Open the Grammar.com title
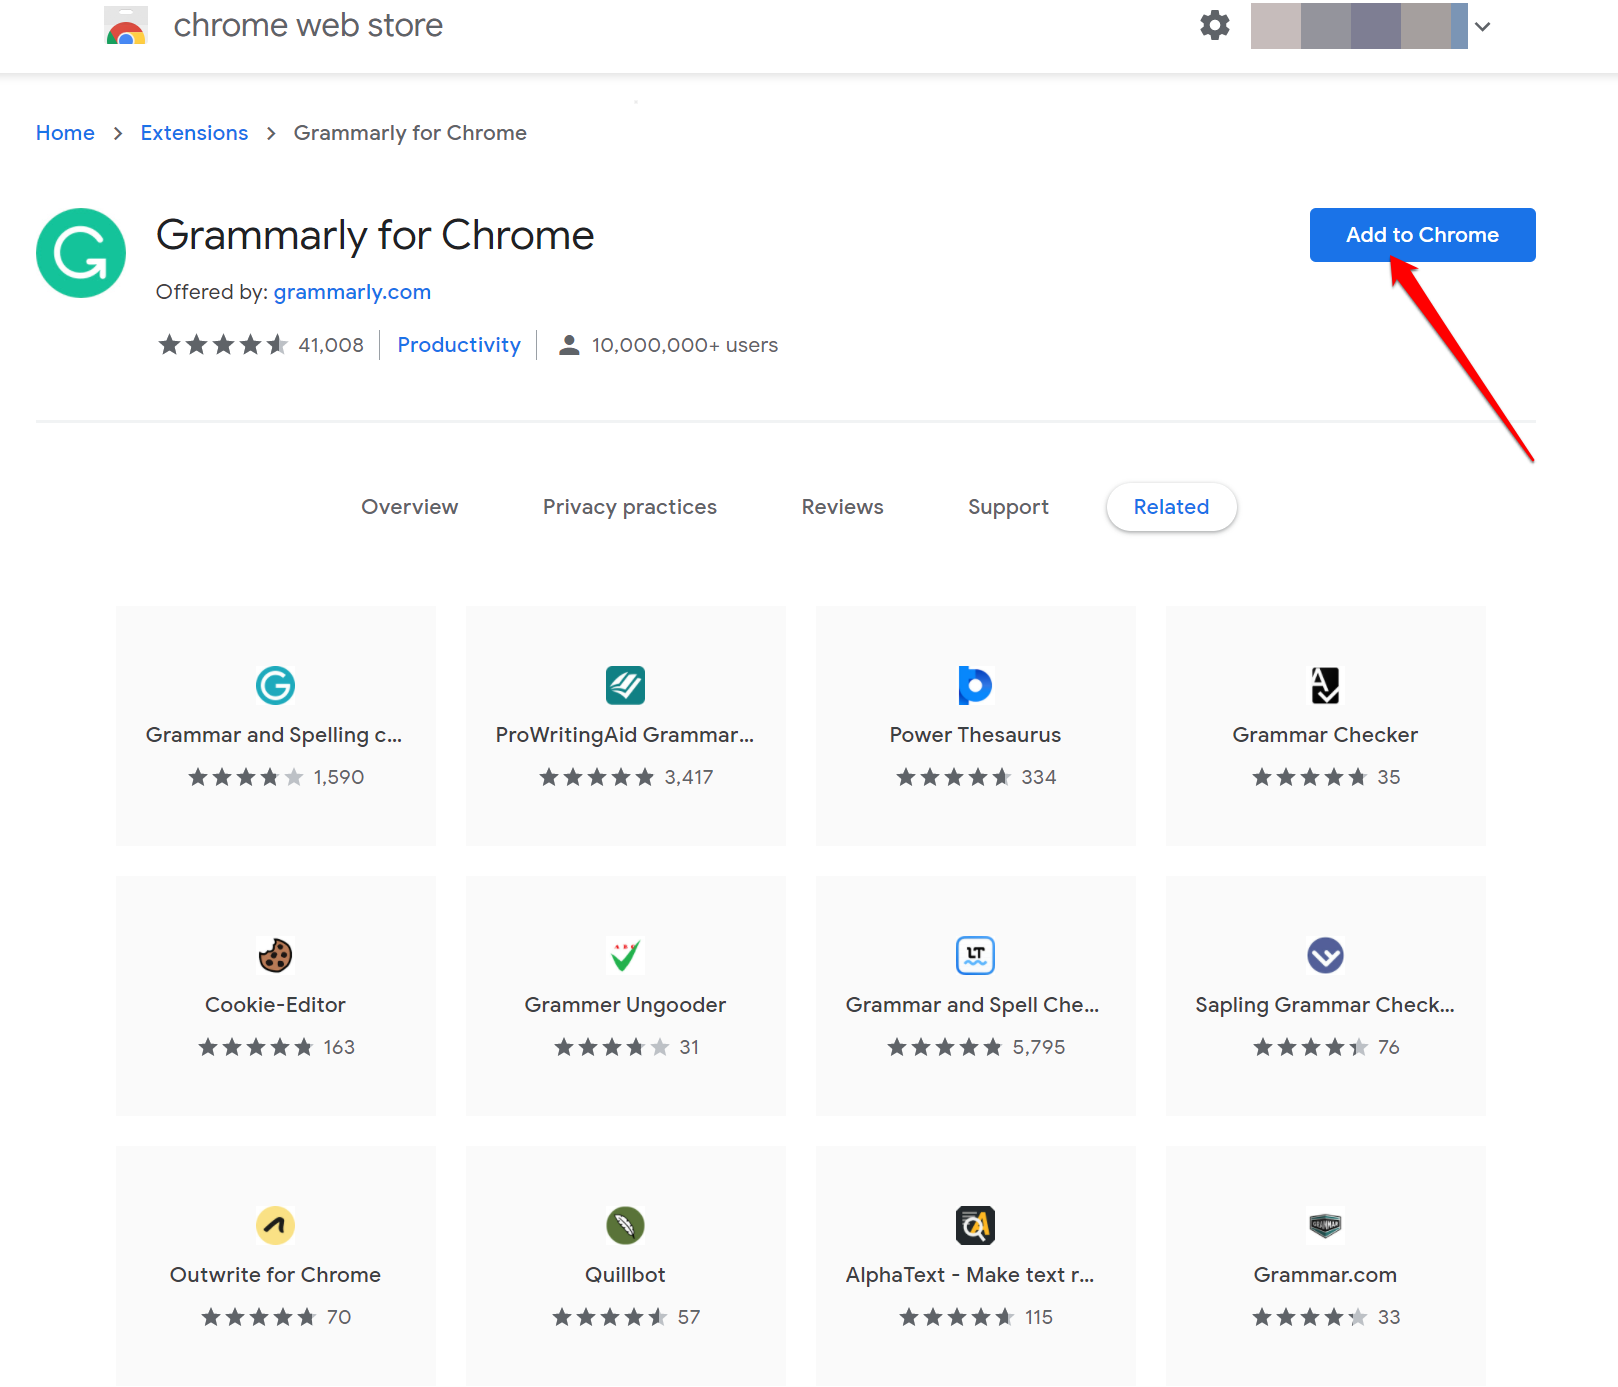 click(1325, 1275)
